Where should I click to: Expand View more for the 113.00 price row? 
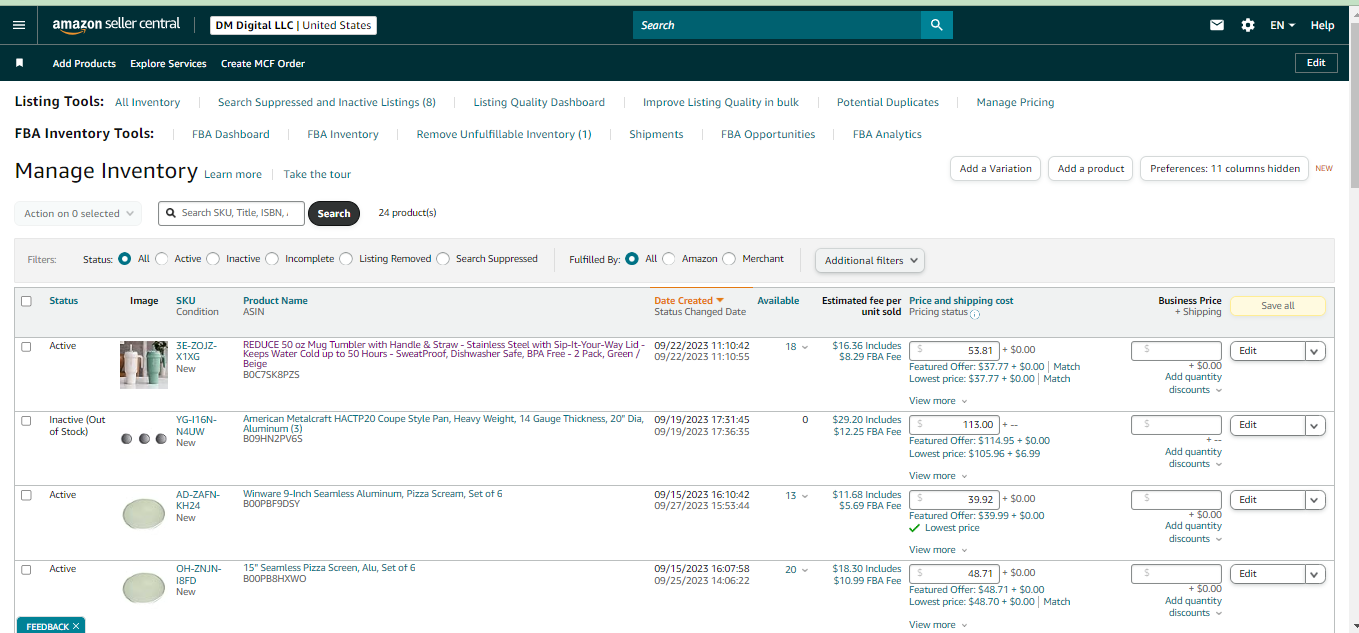(x=938, y=476)
